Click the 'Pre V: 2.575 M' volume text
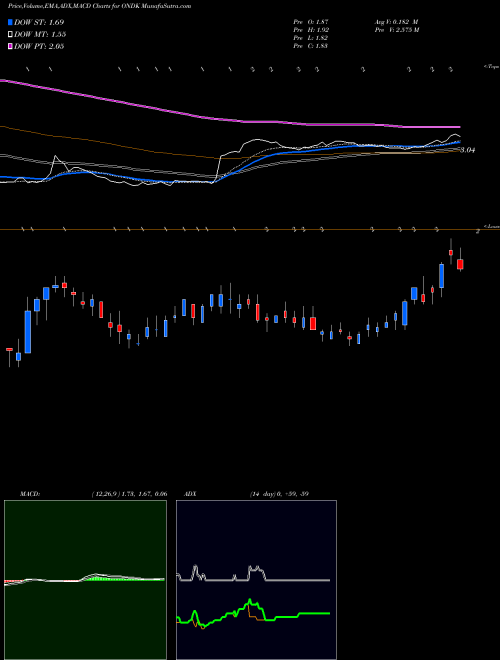Image resolution: width=500 pixels, height=660 pixels. 396,30
